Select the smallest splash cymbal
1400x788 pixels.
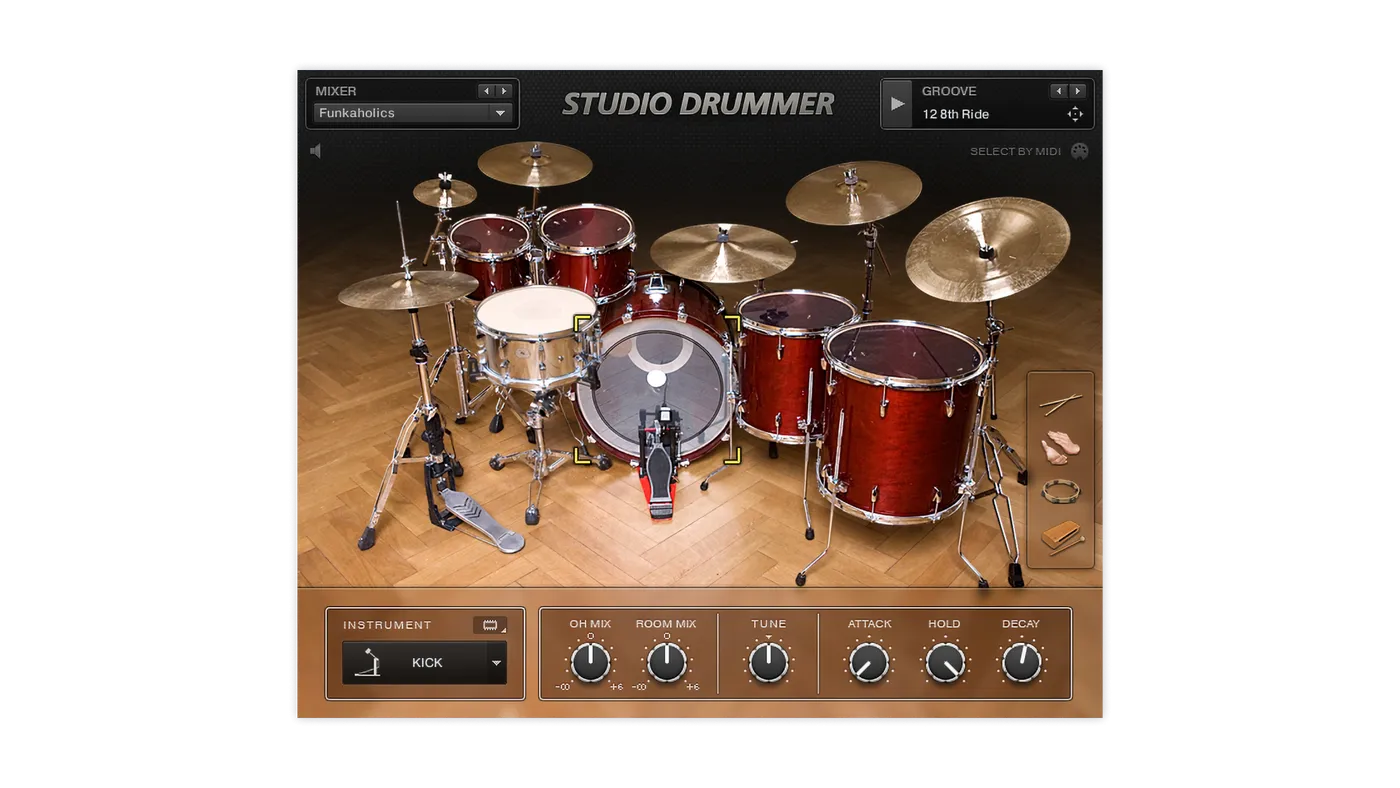tap(445, 192)
